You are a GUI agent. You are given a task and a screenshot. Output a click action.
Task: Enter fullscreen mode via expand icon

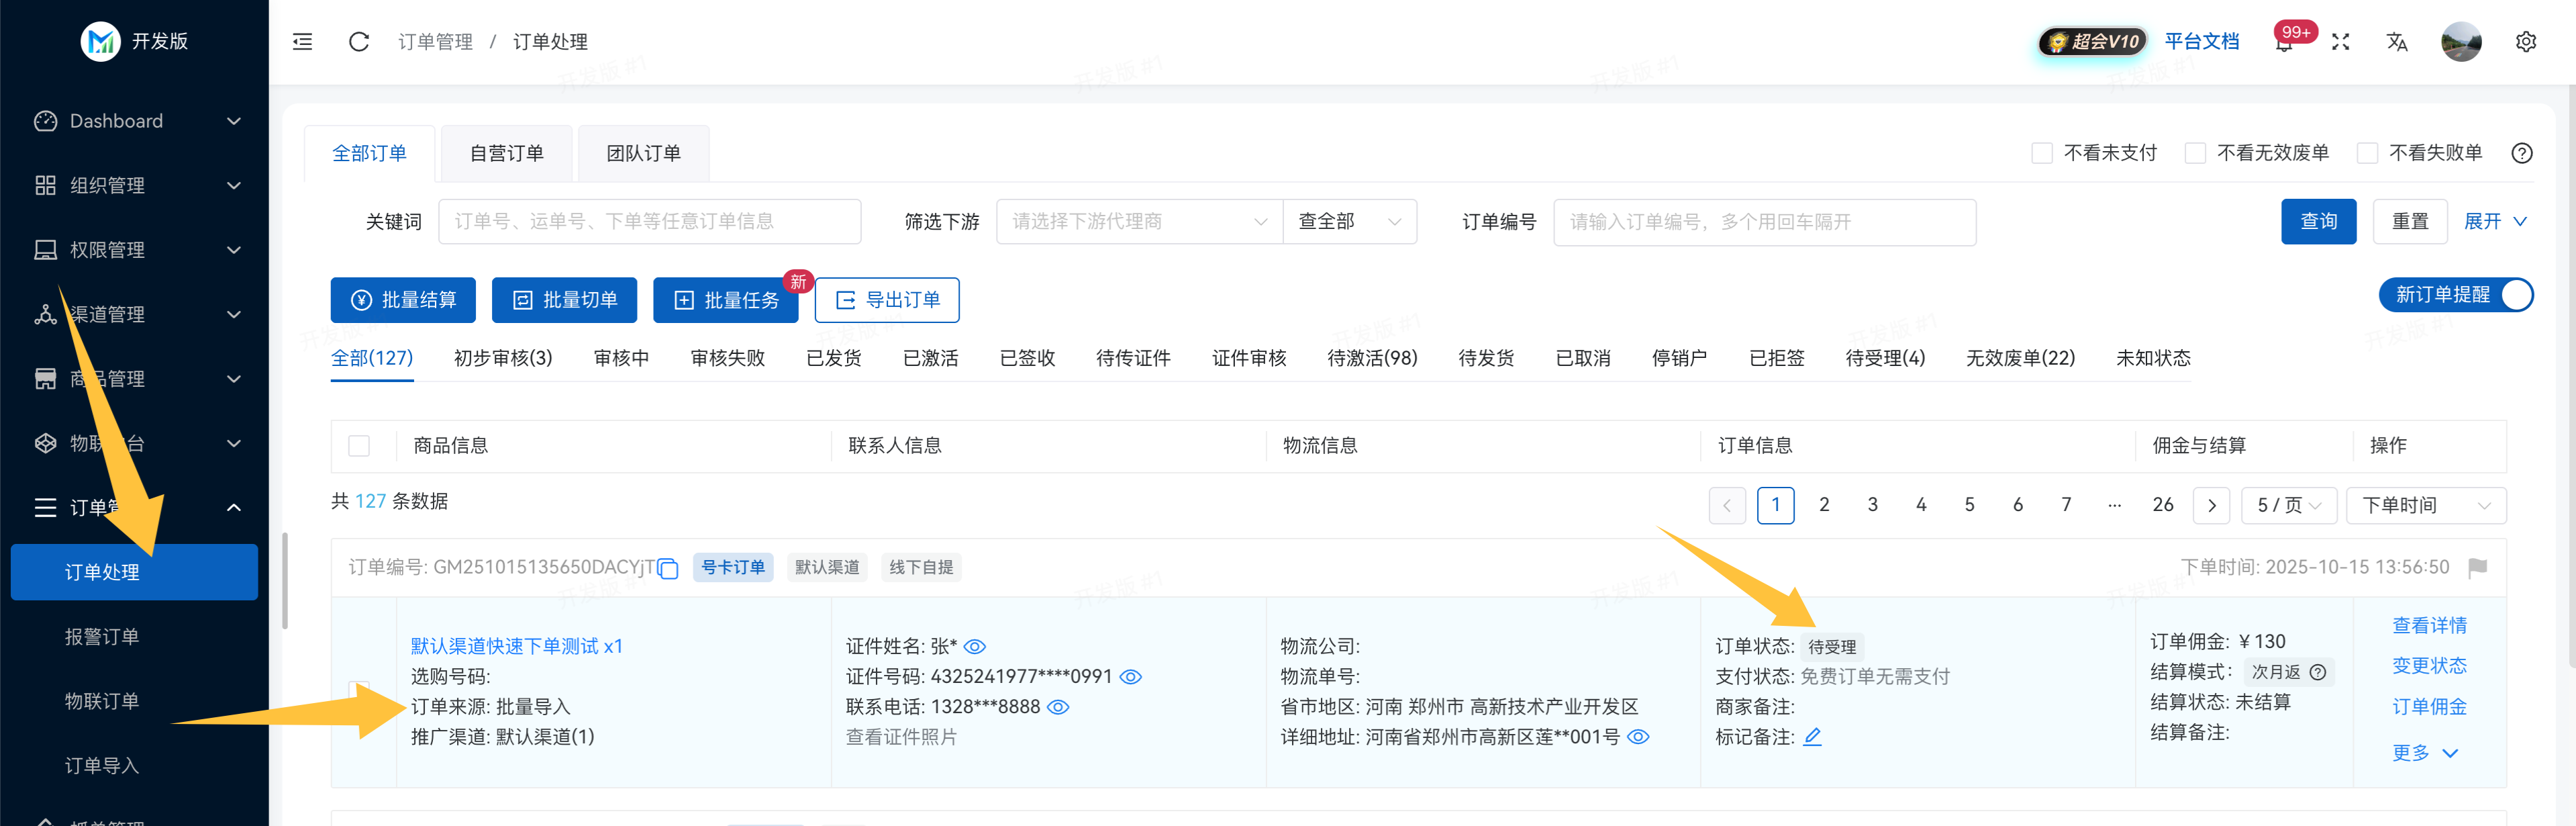2340,42
